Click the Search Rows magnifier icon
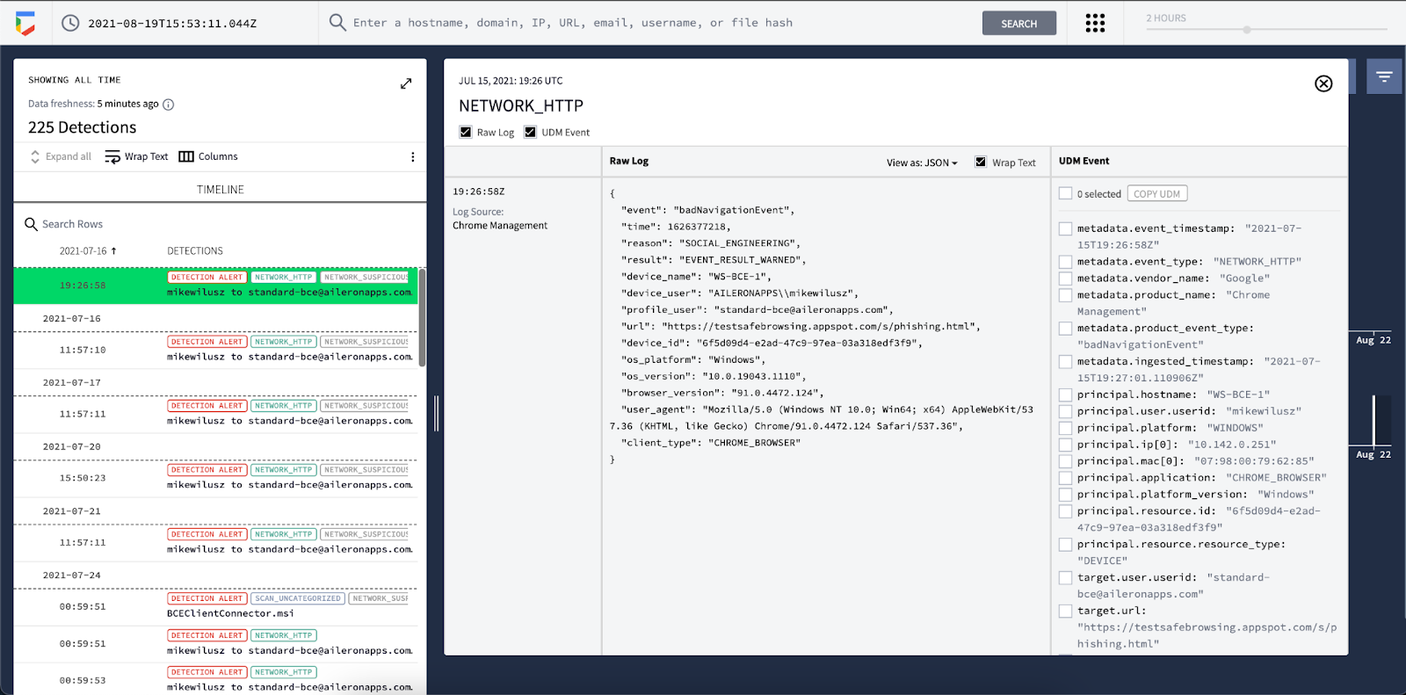 [31, 224]
